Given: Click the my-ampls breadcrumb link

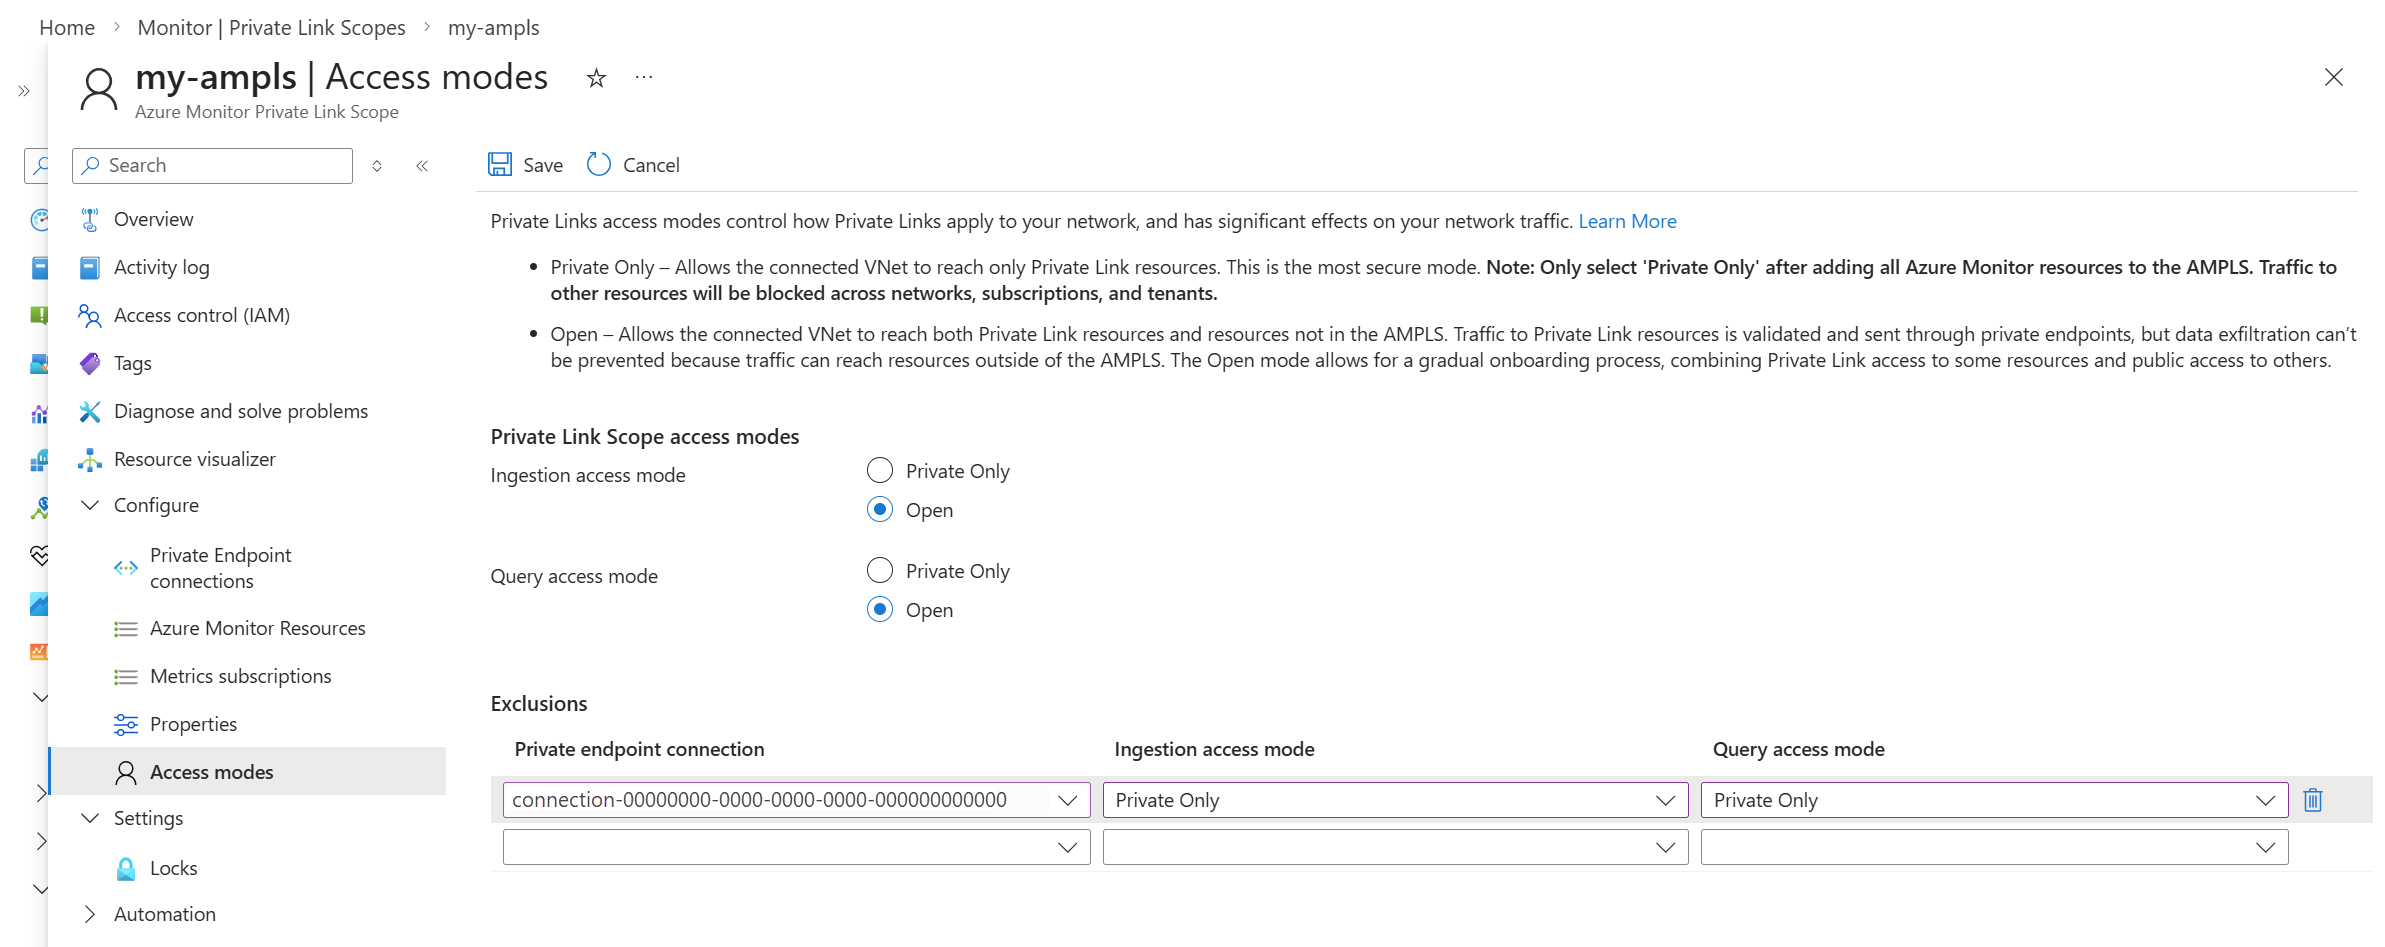Looking at the screenshot, I should coord(493,28).
